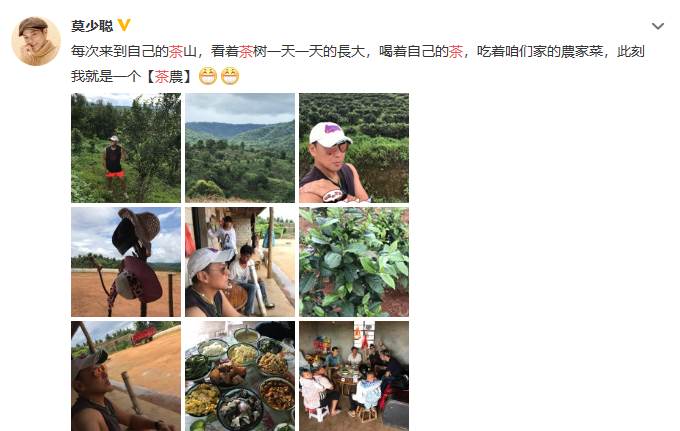The width and height of the screenshot is (680, 431).
Task: Open photo of men sitting on porch
Action: pos(240,262)
